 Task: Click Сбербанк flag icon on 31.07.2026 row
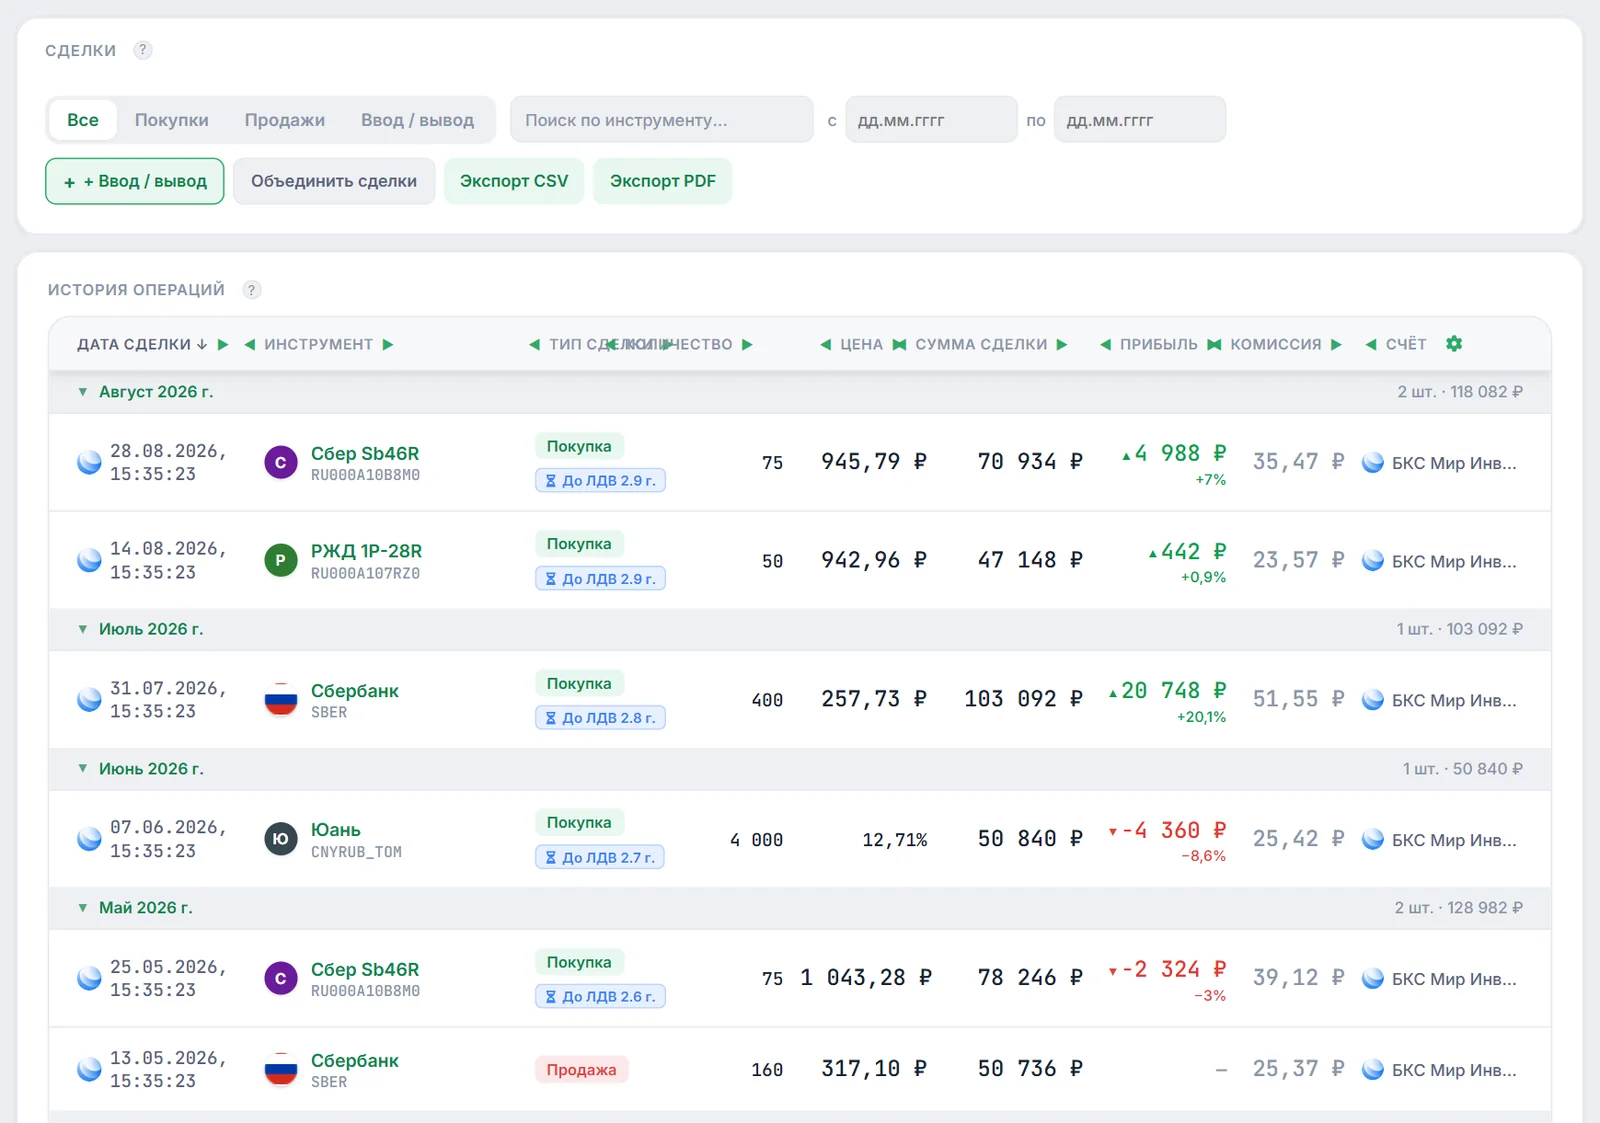281,700
